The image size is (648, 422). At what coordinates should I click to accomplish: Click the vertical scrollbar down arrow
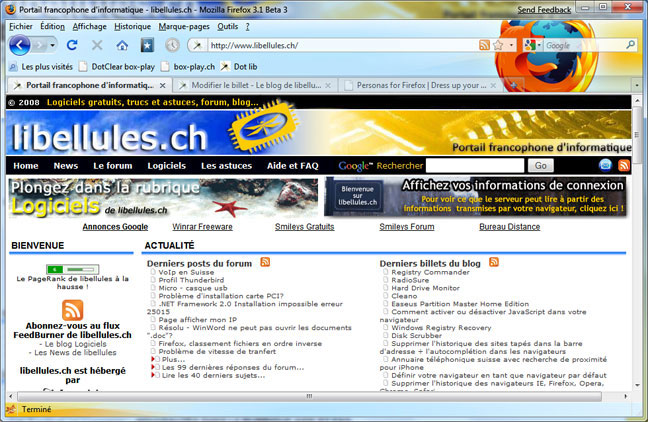pyautogui.click(x=637, y=385)
